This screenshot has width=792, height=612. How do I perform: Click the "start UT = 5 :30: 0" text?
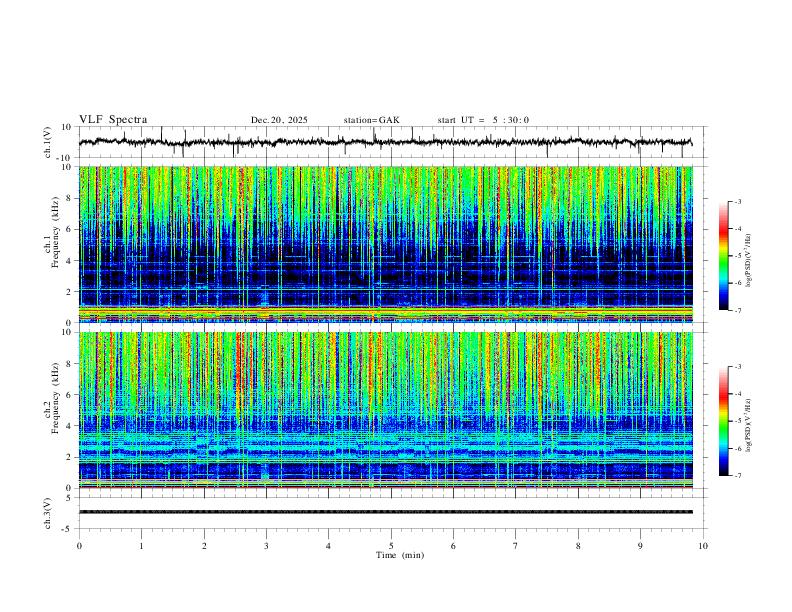tap(483, 120)
